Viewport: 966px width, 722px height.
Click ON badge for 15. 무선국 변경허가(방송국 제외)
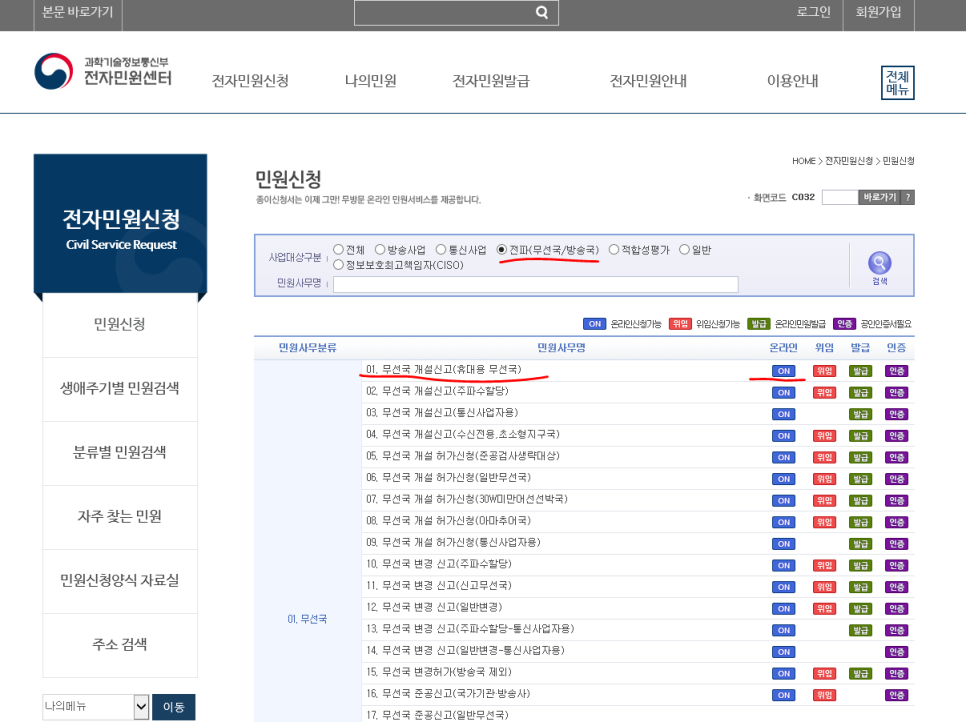point(784,673)
